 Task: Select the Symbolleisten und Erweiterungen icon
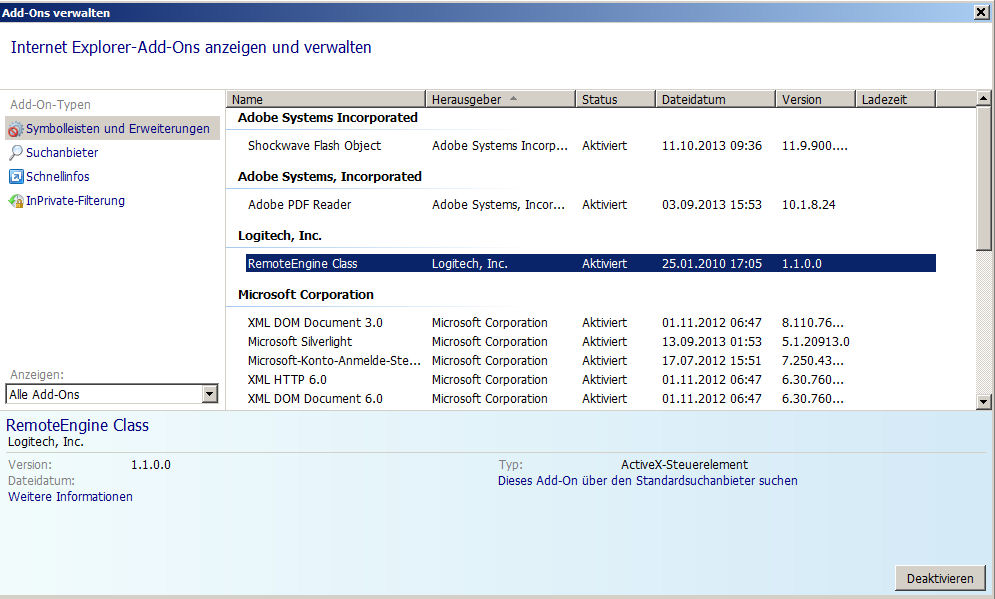[15, 129]
